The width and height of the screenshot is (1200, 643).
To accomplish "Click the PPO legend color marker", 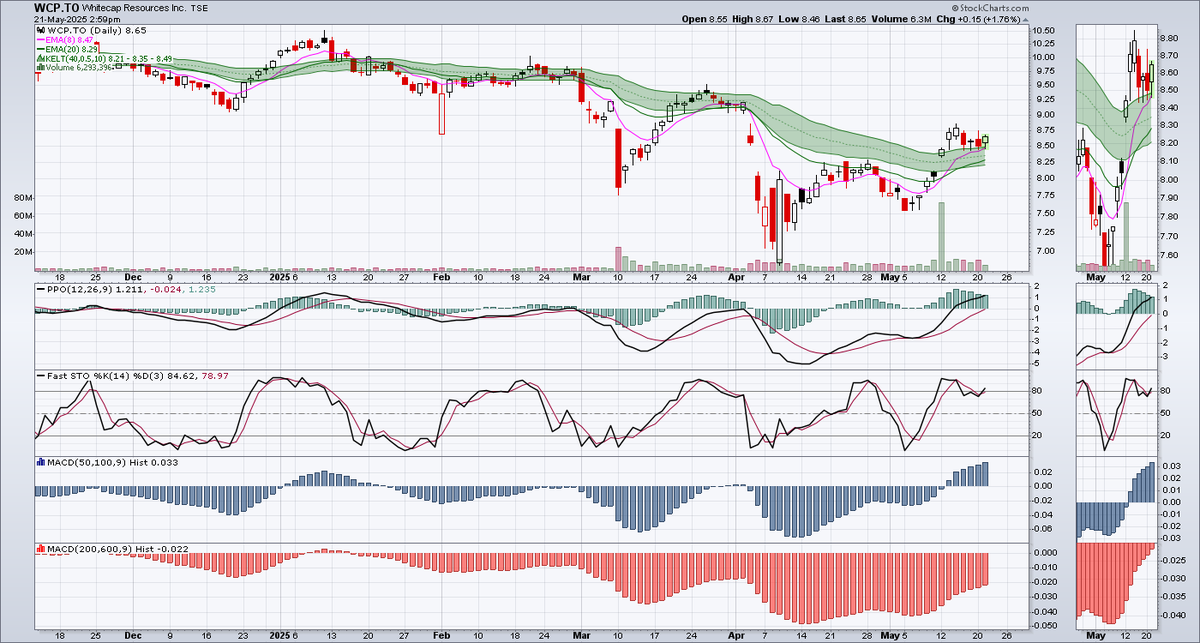I will [39, 289].
